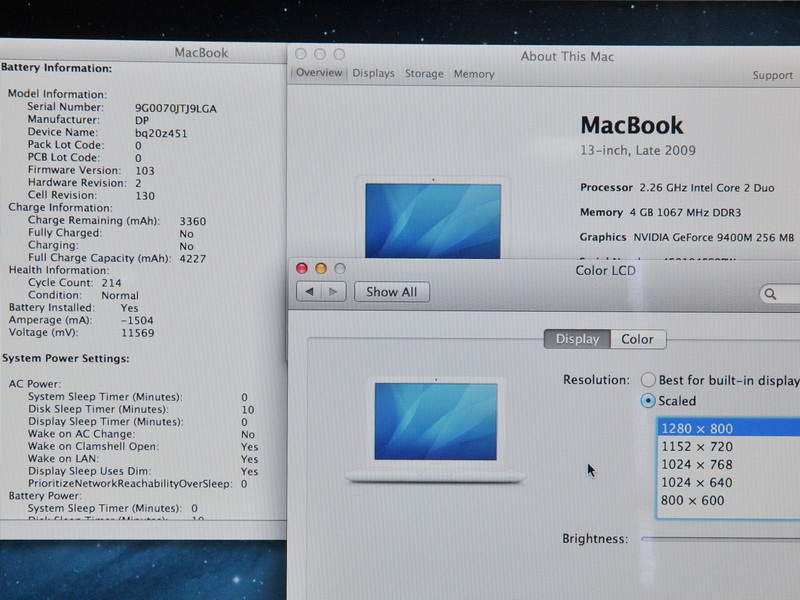This screenshot has width=800, height=600.
Task: Click the 13-inch, Late 2009 model text
Action: pyautogui.click(x=638, y=151)
